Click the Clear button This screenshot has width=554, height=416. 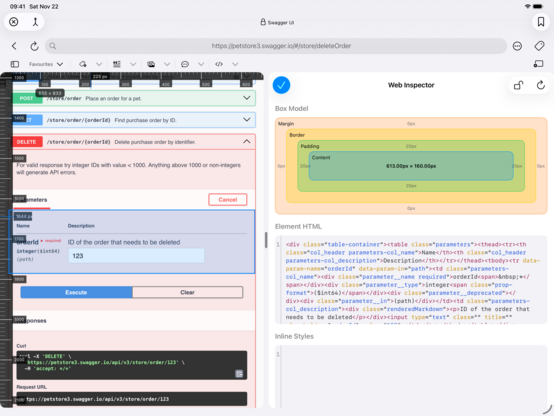pos(188,292)
